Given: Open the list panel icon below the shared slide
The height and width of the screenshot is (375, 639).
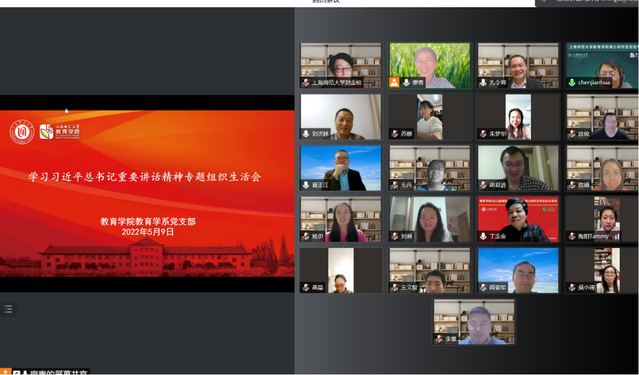Looking at the screenshot, I should point(8,309).
